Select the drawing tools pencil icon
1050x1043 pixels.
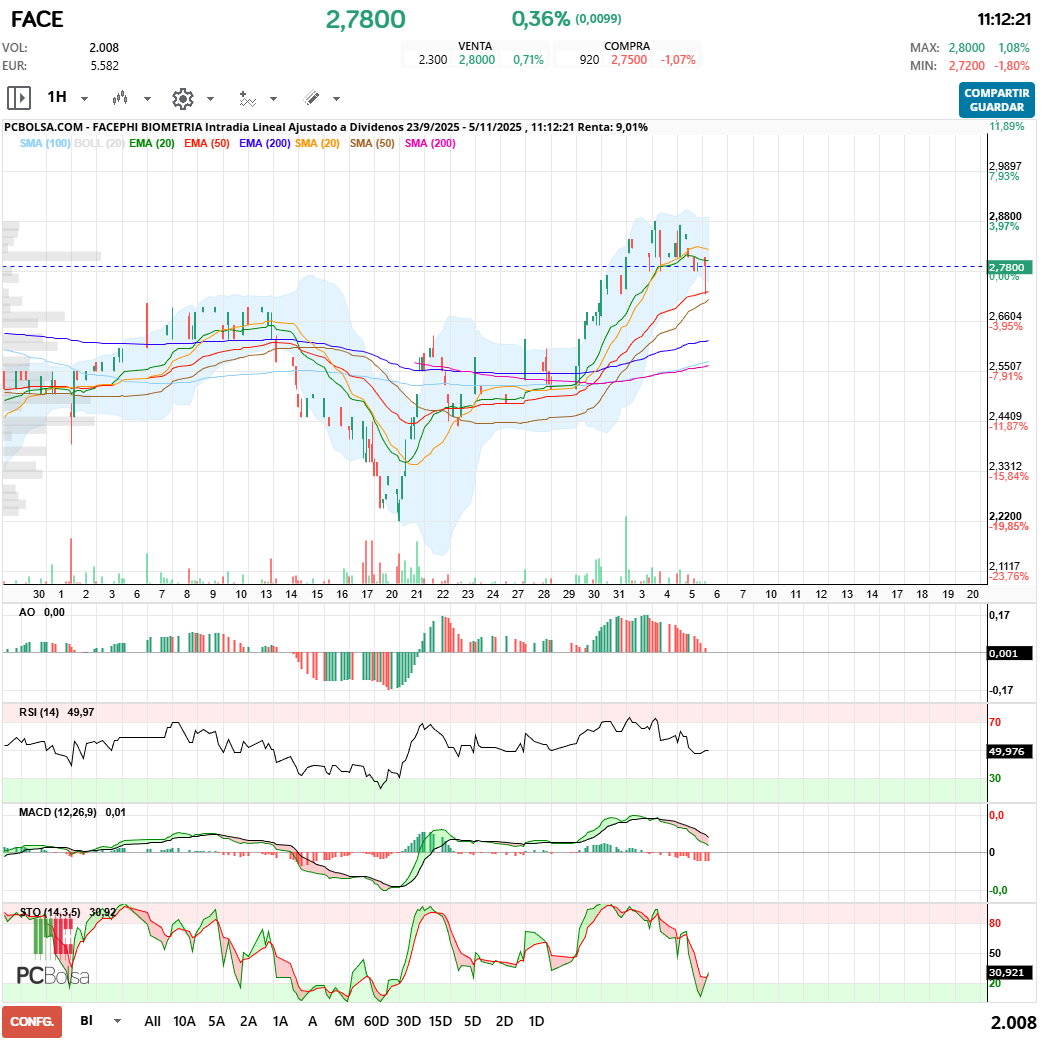(310, 97)
